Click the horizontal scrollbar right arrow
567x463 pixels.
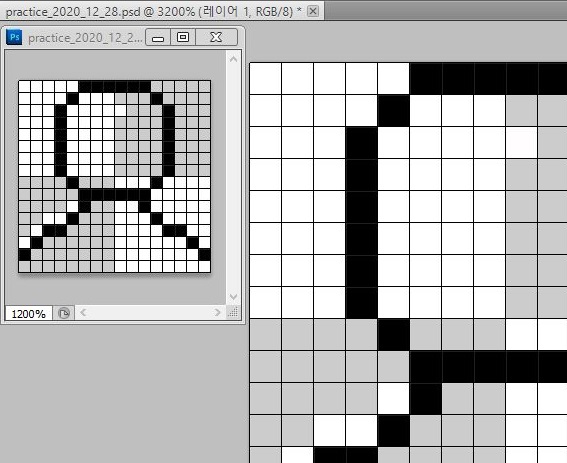pyautogui.click(x=217, y=313)
